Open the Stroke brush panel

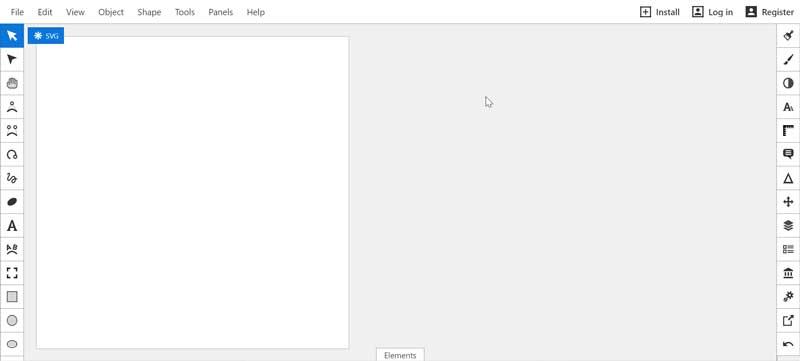(788, 60)
